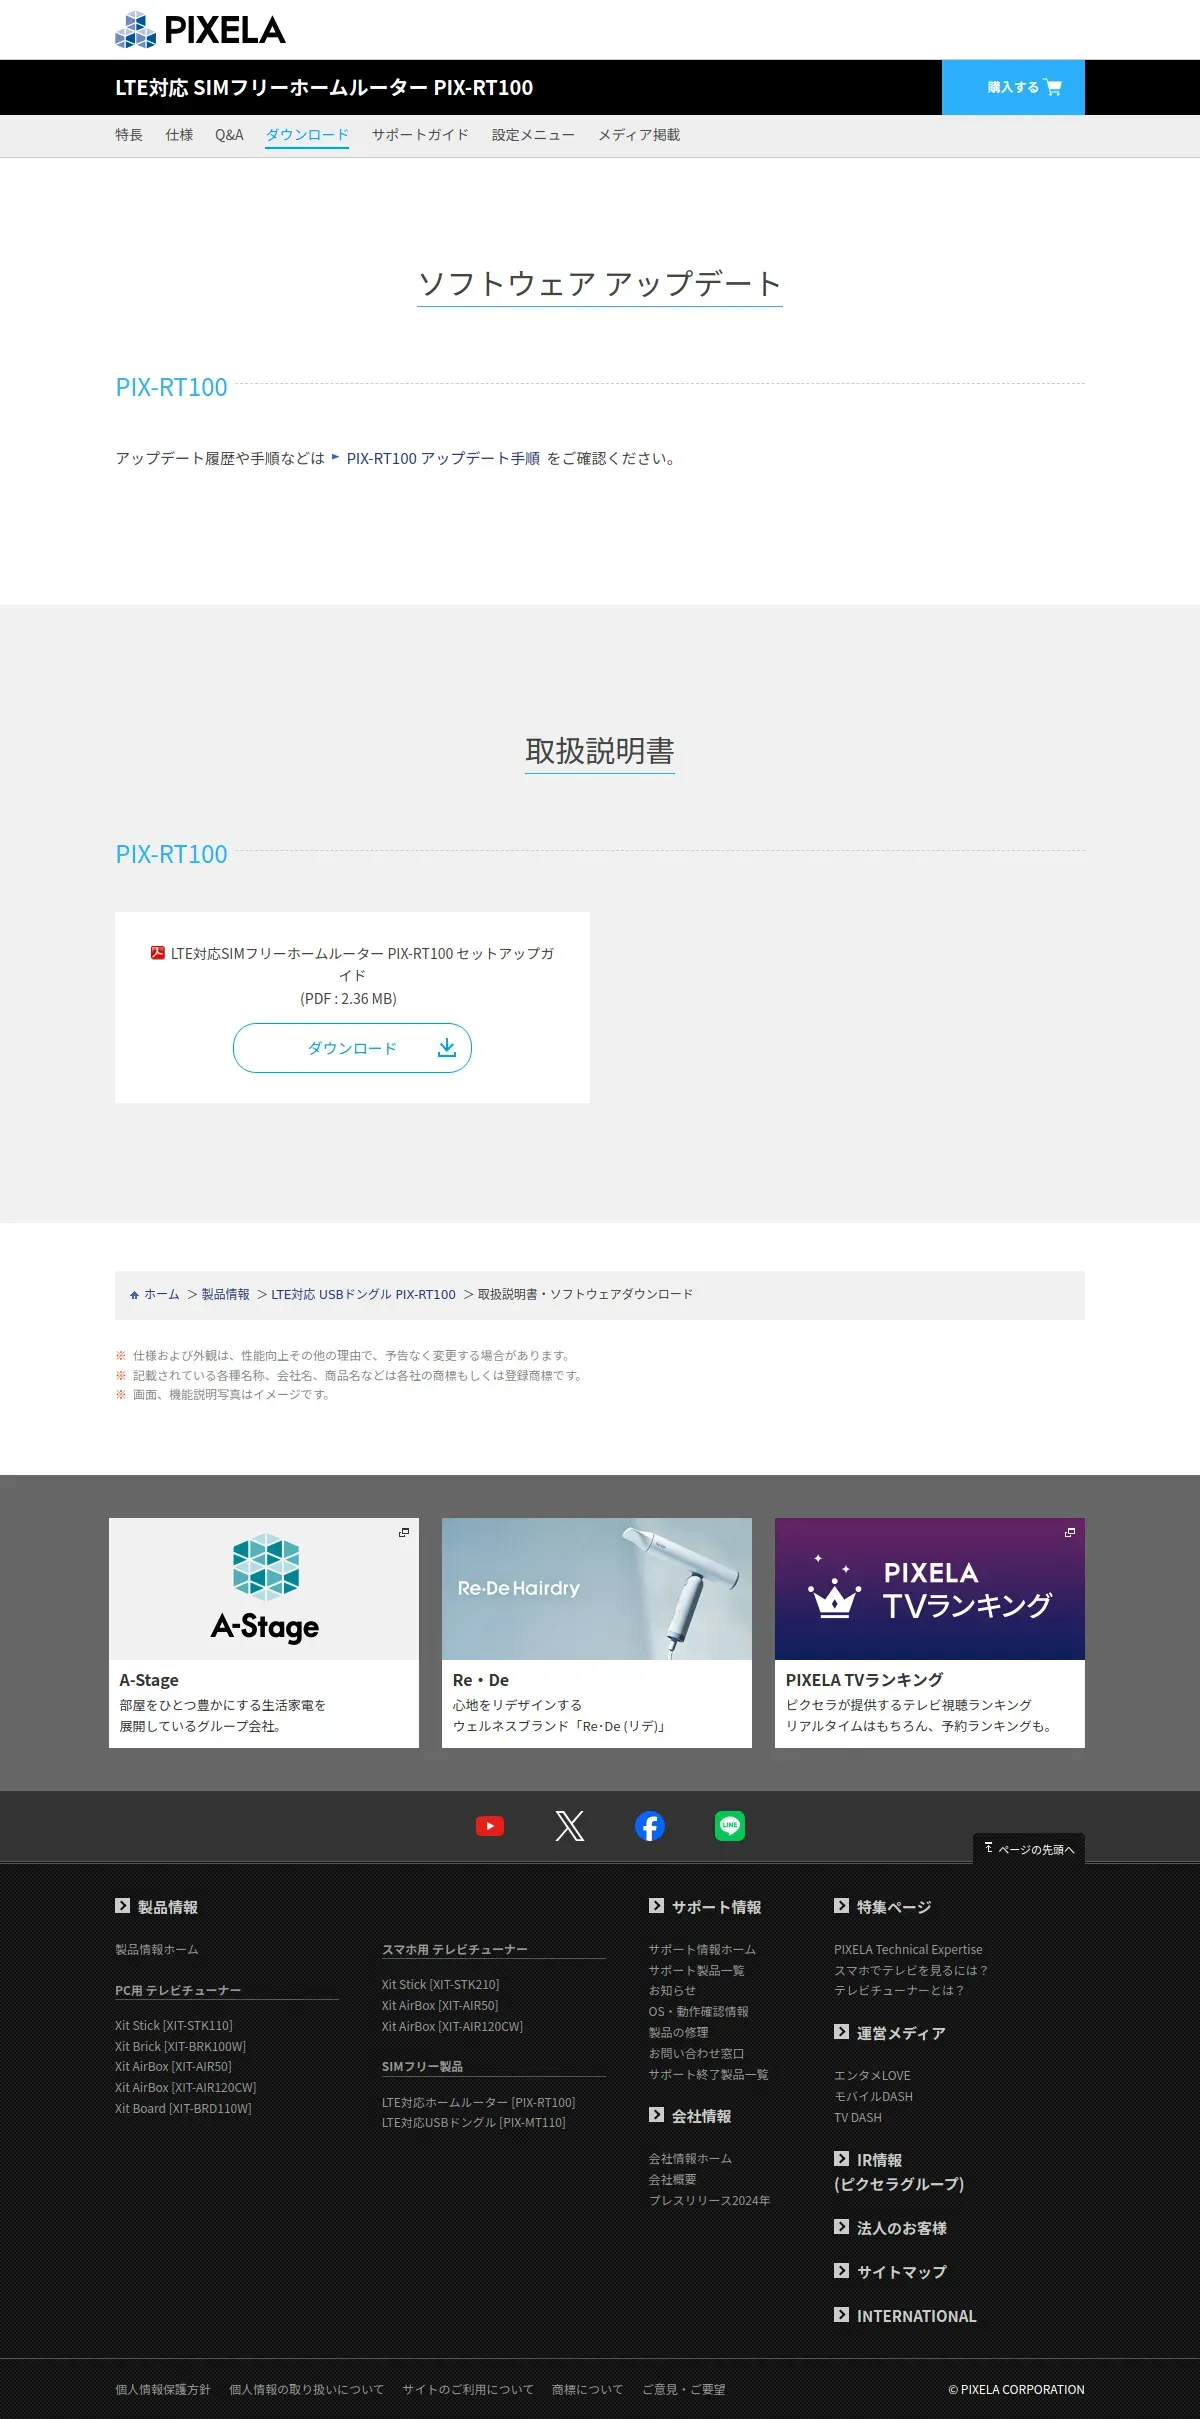Screen dimensions: 1200x2419
Task: Open サポート情報ホーム footer link
Action: click(702, 1949)
